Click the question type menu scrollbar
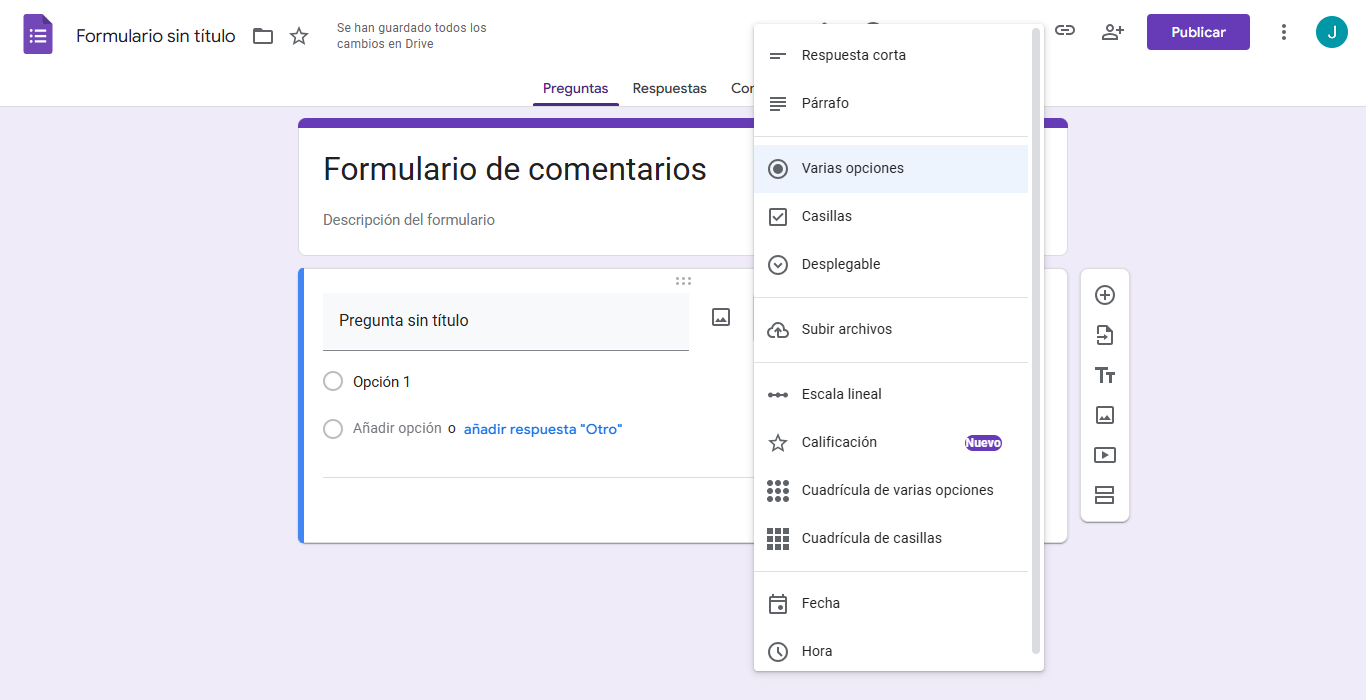 (x=1036, y=340)
